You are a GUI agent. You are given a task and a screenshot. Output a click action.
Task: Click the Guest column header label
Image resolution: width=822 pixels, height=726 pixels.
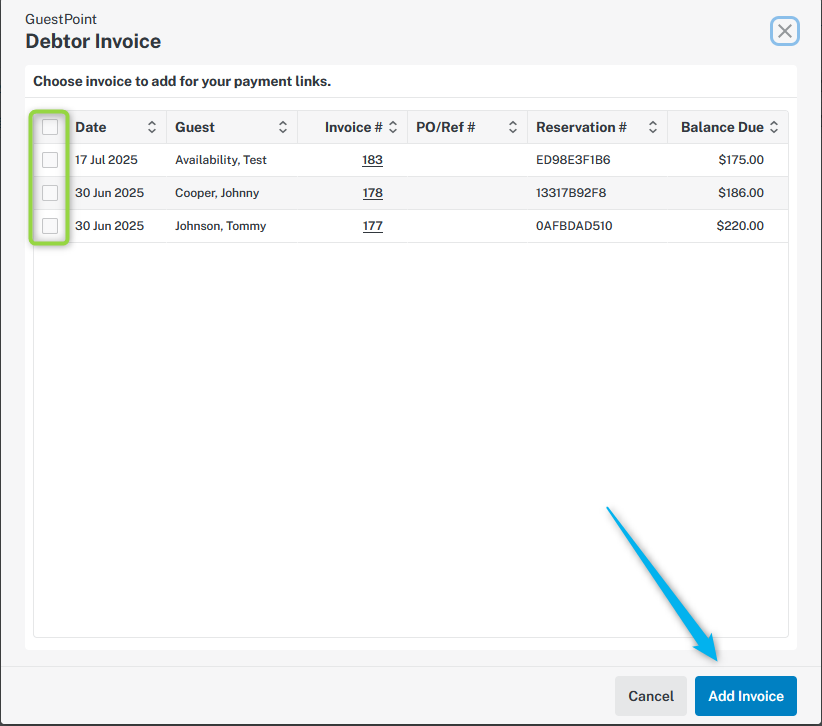(x=195, y=127)
